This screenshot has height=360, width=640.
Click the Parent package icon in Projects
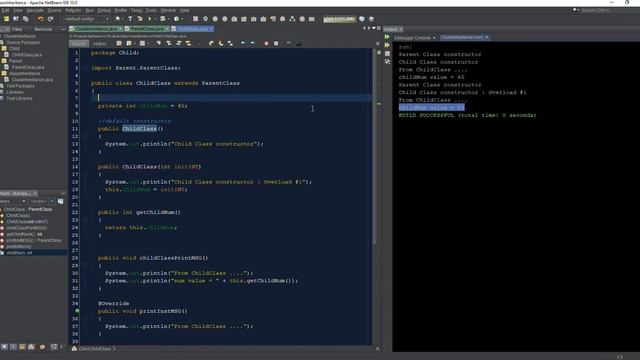pos(4,61)
